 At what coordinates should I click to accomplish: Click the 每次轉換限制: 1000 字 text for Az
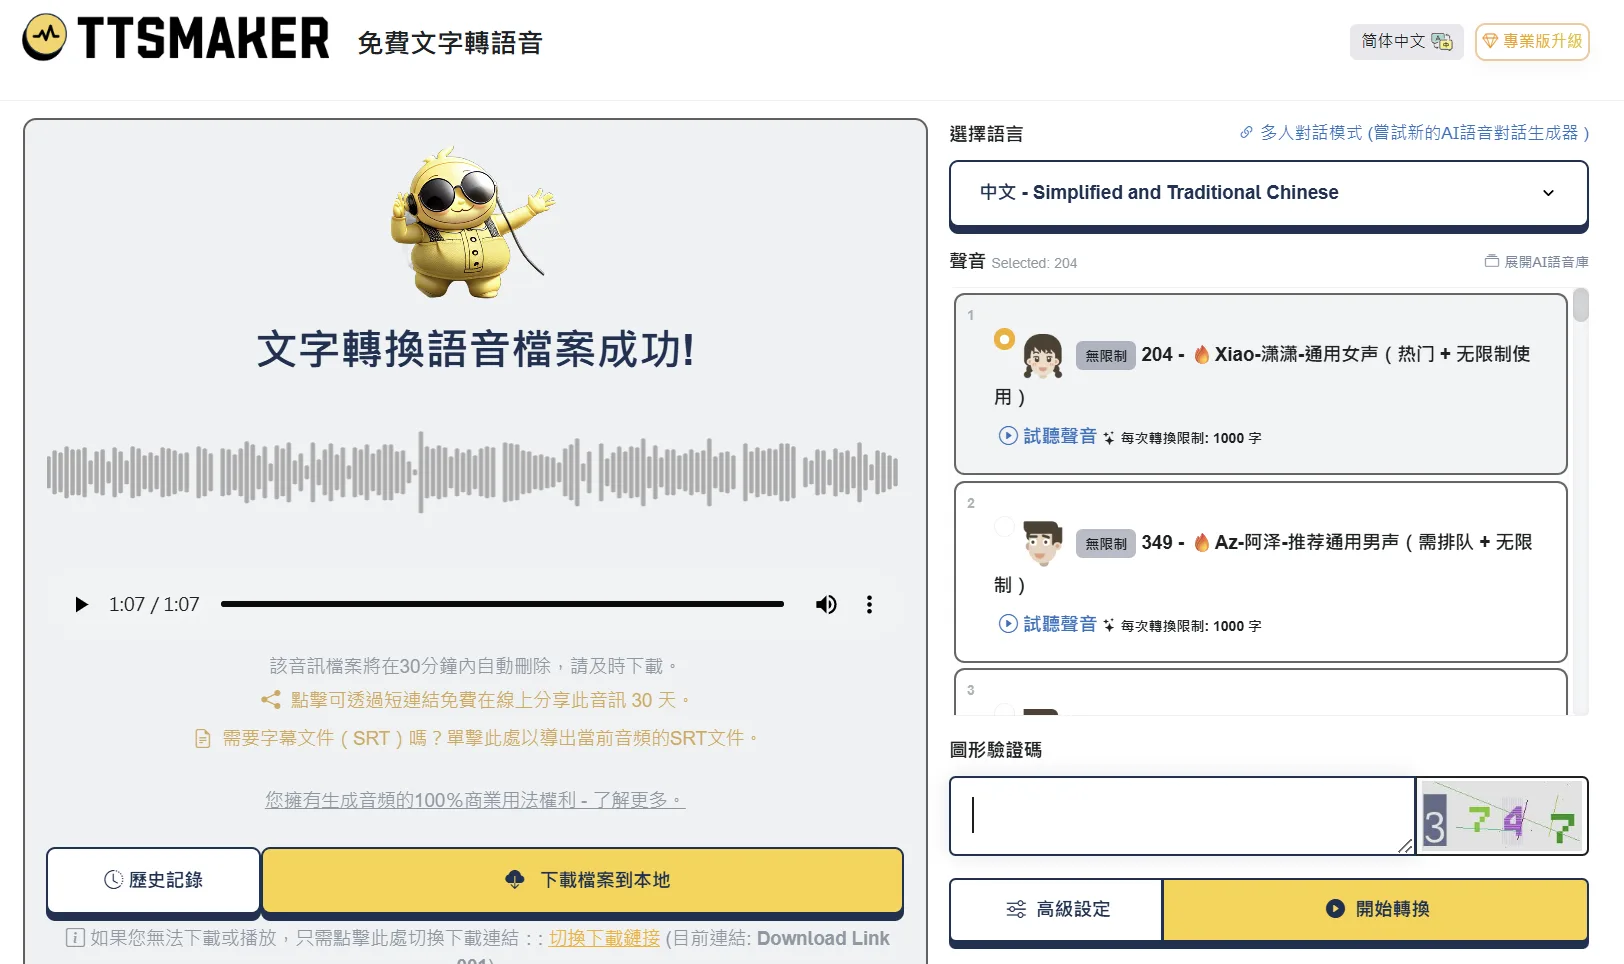tap(1191, 626)
